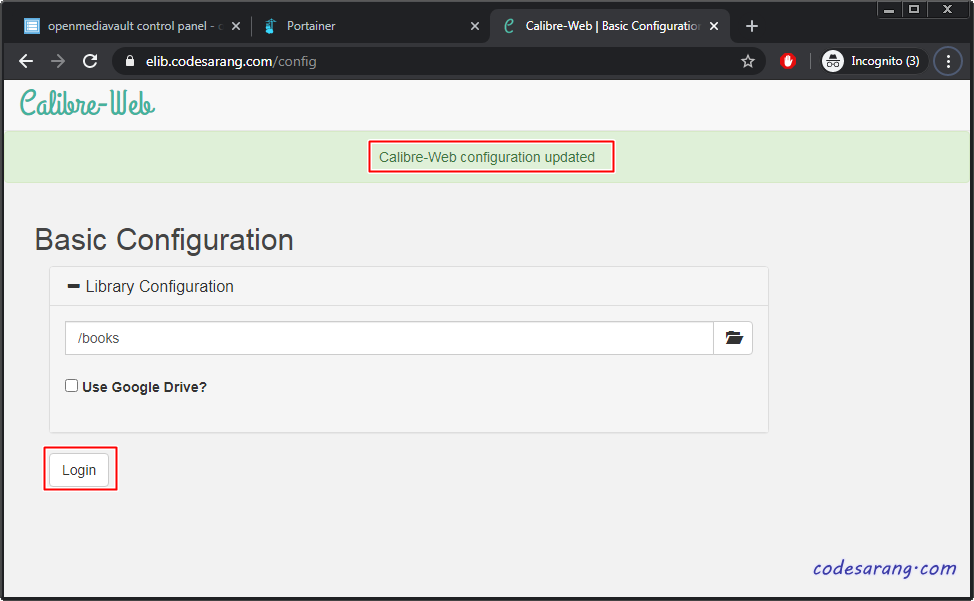Enable the Use Google Drive checkbox
Viewport: 974px width, 601px height.
point(71,386)
